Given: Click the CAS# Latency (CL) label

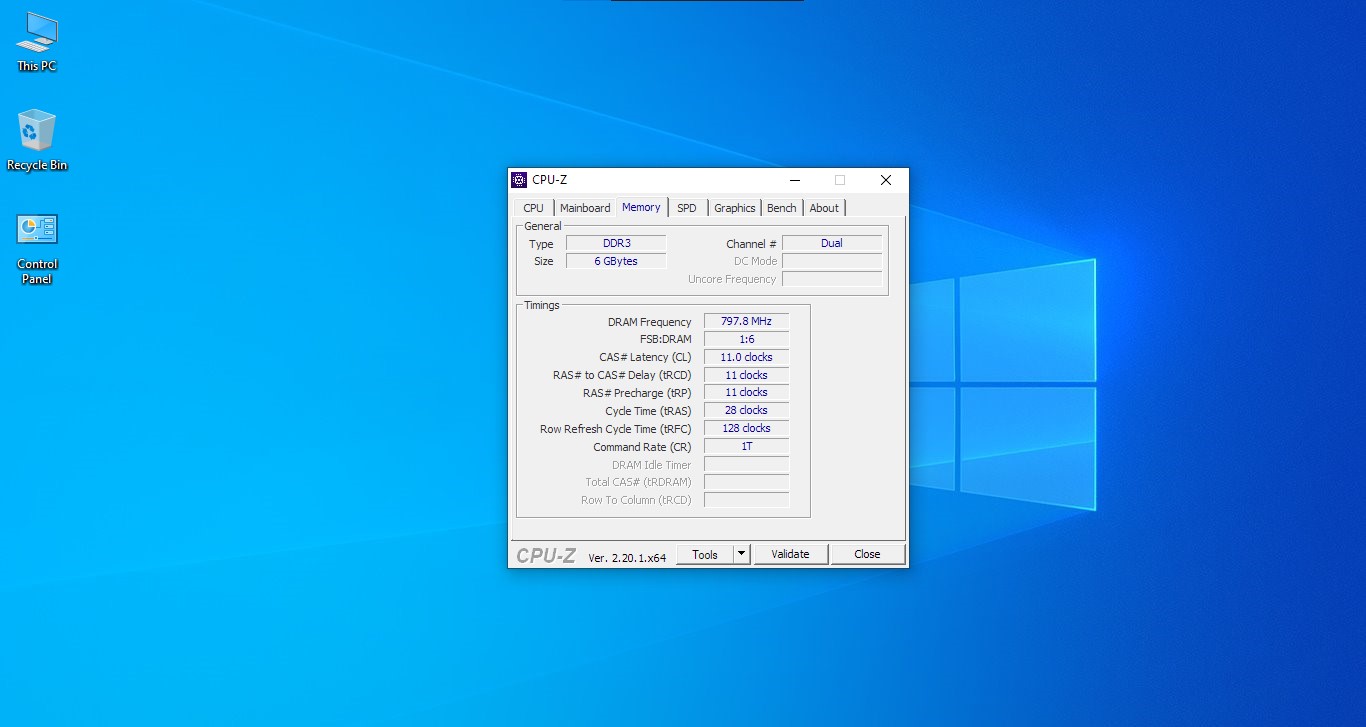Looking at the screenshot, I should pyautogui.click(x=645, y=357).
